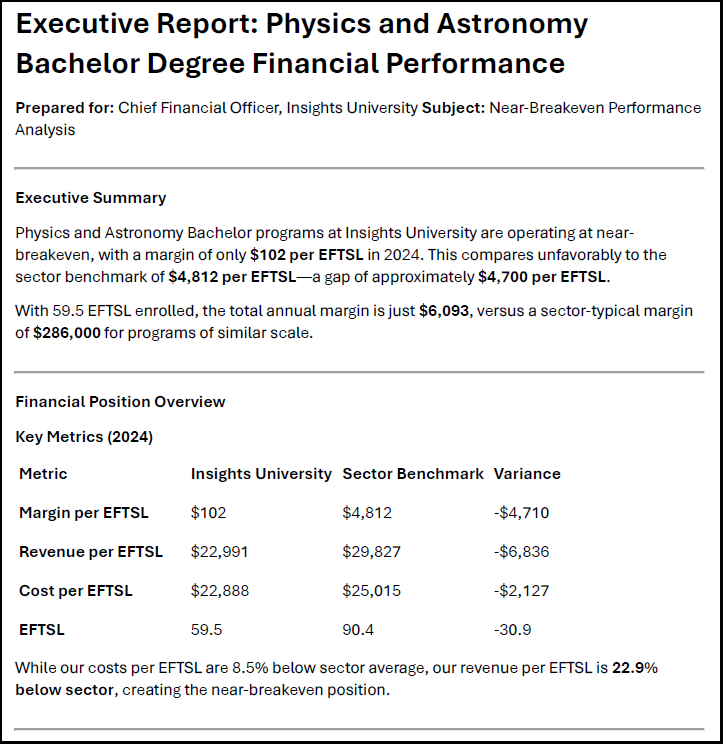Click the Variance column header
This screenshot has width=723, height=744.
click(527, 474)
